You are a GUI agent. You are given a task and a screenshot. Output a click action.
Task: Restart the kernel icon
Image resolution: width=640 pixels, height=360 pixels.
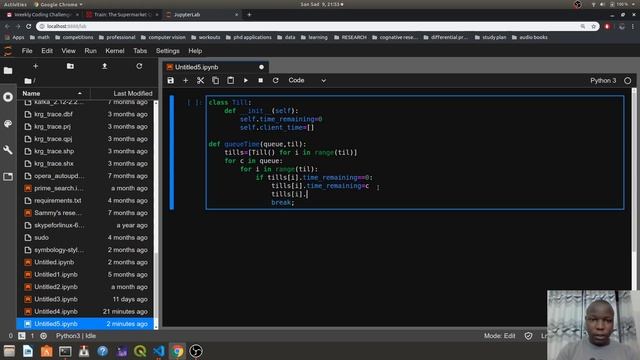276,80
